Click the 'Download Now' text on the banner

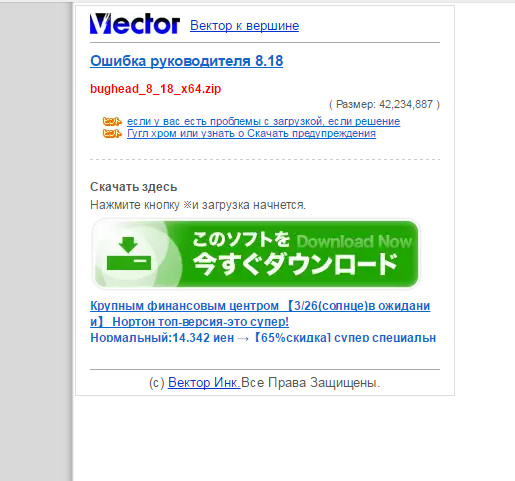354,241
